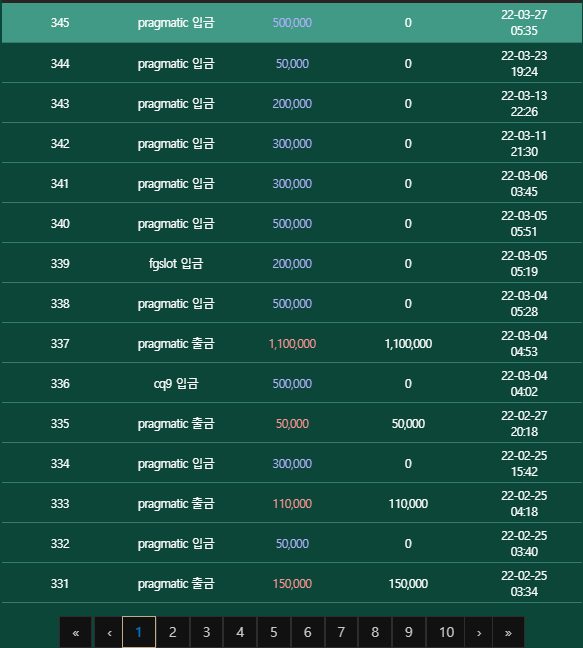Click date 22-03-27 05:35
The width and height of the screenshot is (583, 648).
click(524, 23)
